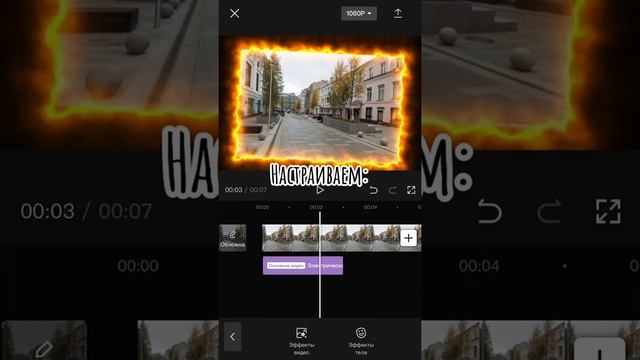The image size is (640, 360).
Task: Expand preview to fullscreen
Action: point(411,190)
